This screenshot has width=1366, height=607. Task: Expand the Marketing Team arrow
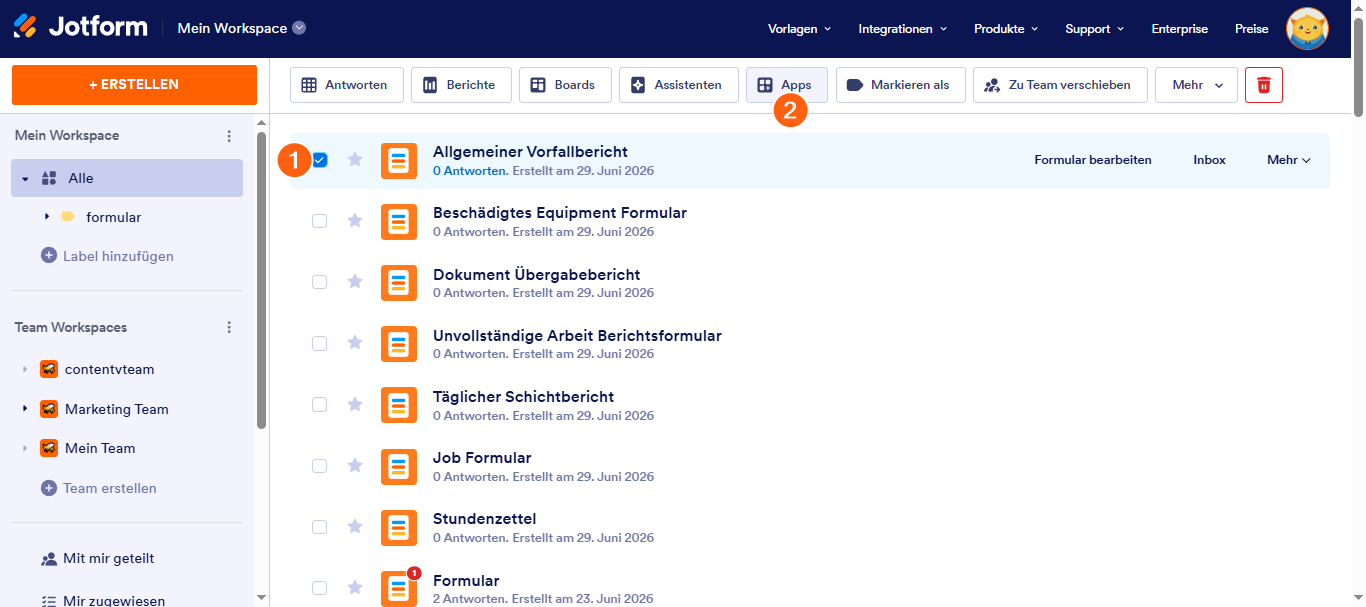[25, 409]
